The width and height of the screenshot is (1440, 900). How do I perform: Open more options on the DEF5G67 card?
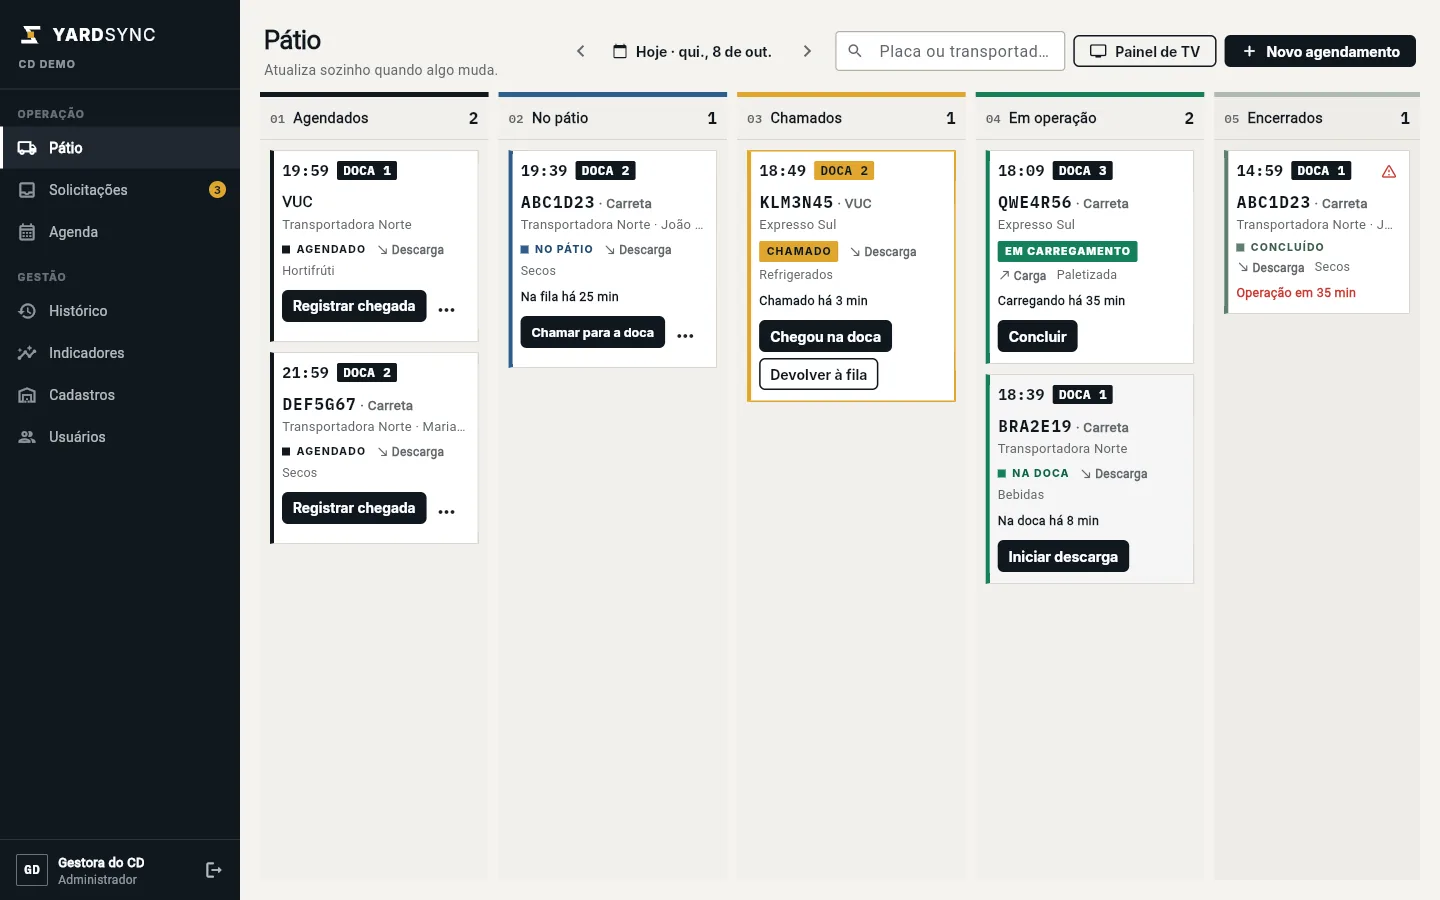(x=447, y=510)
